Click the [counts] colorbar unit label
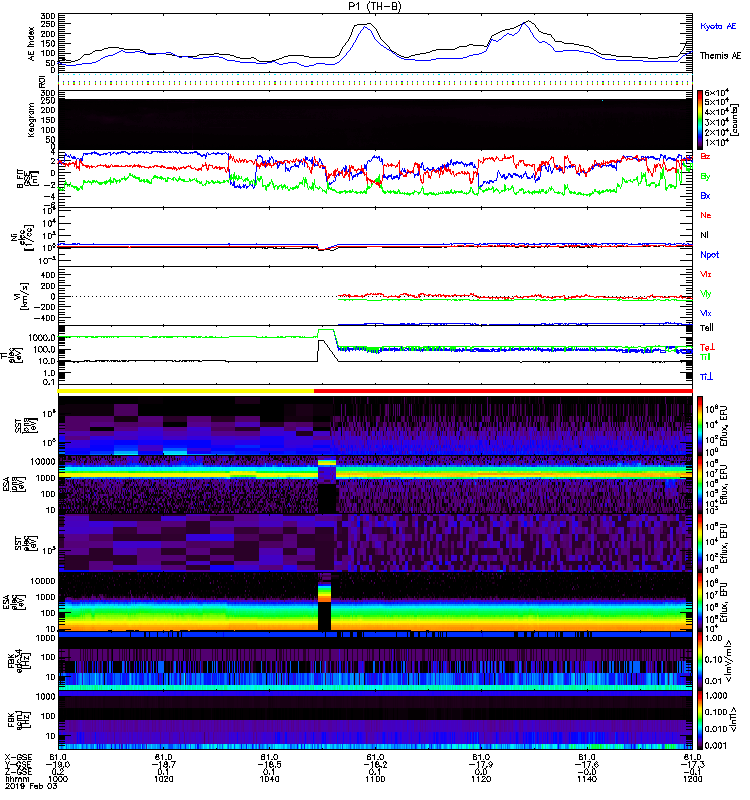 click(734, 120)
